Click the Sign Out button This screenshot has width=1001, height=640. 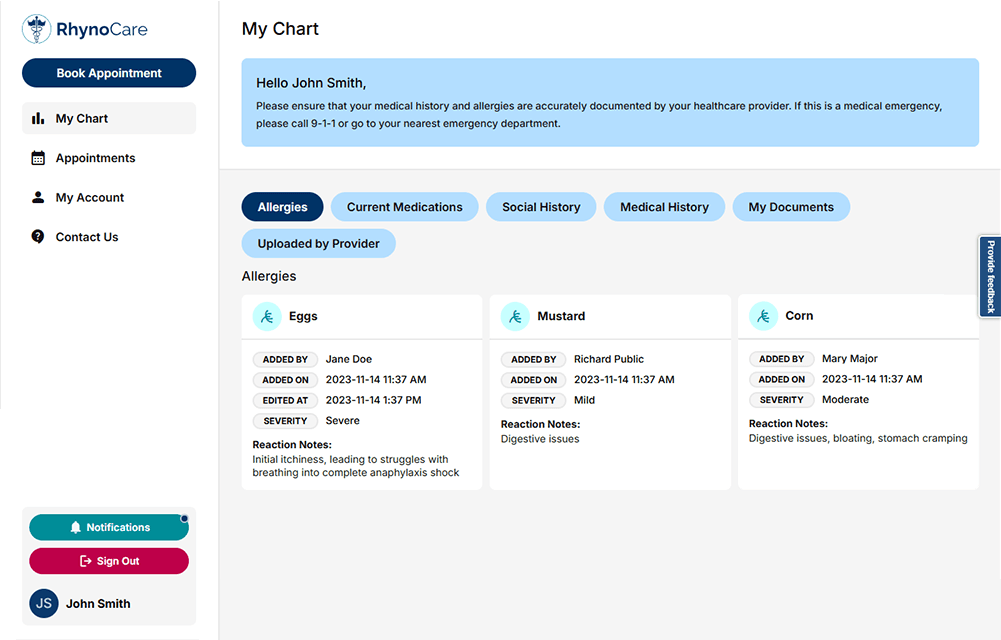point(109,561)
